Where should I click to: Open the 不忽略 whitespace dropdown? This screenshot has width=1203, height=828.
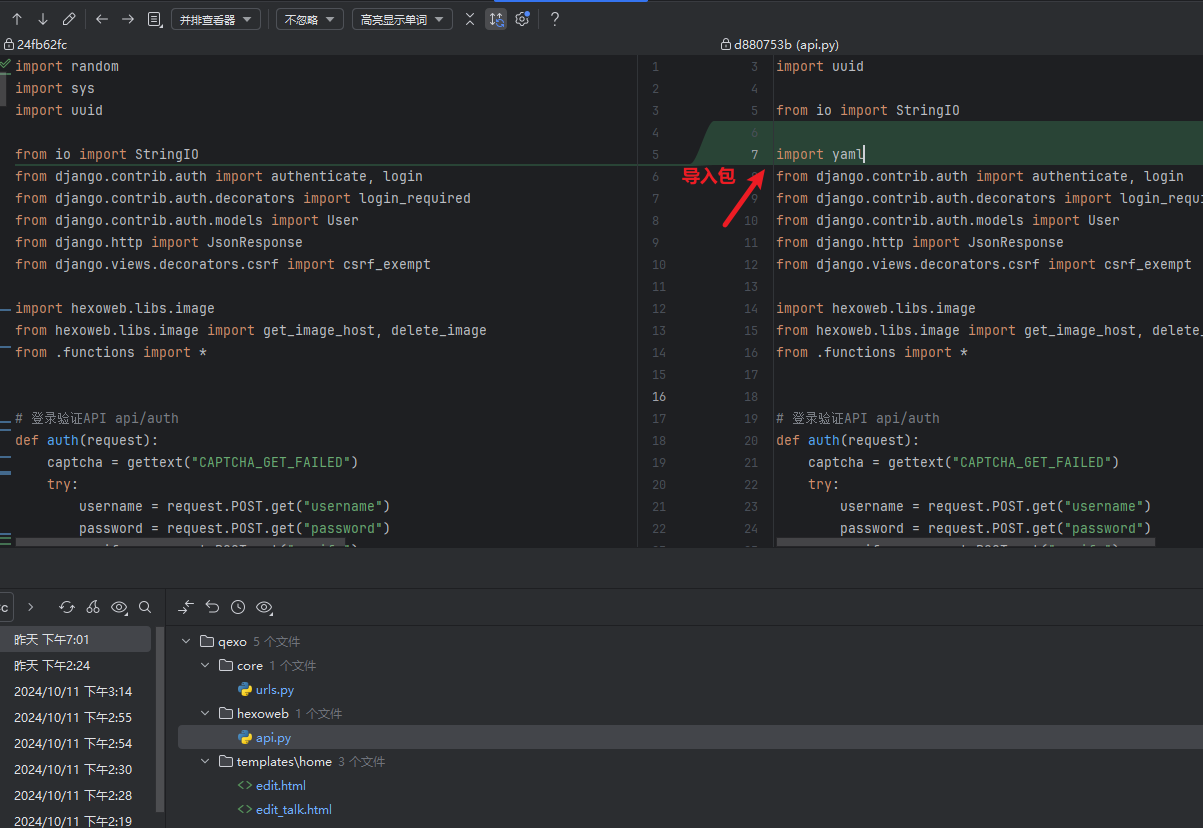(x=310, y=19)
